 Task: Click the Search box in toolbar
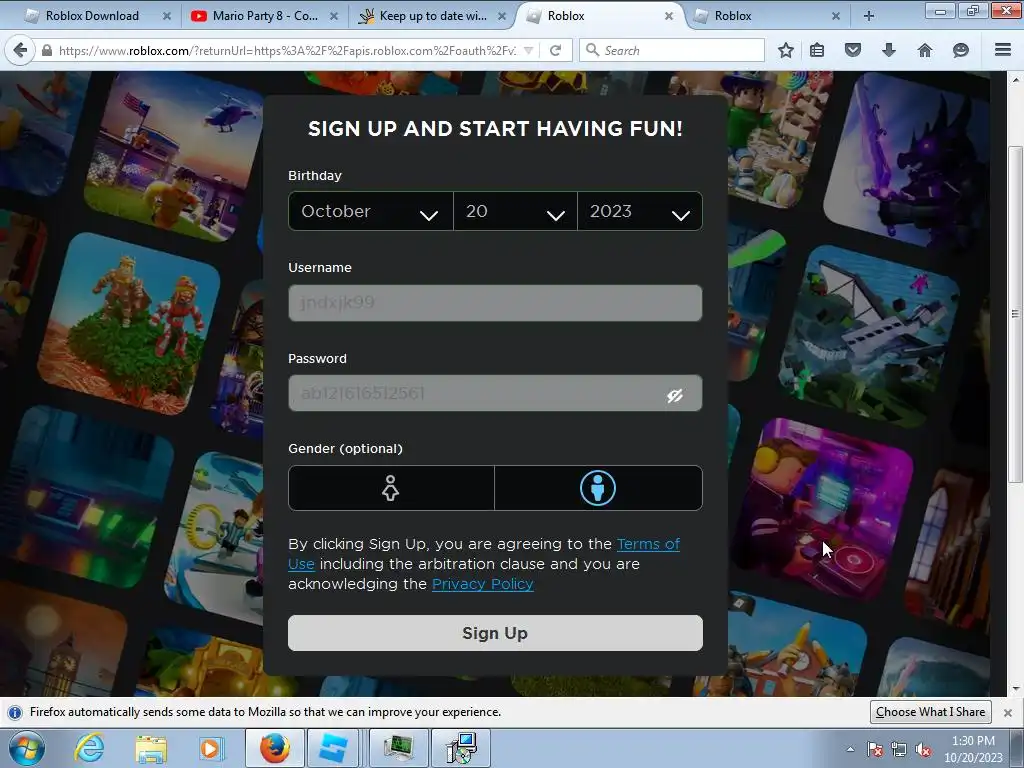(x=672, y=50)
